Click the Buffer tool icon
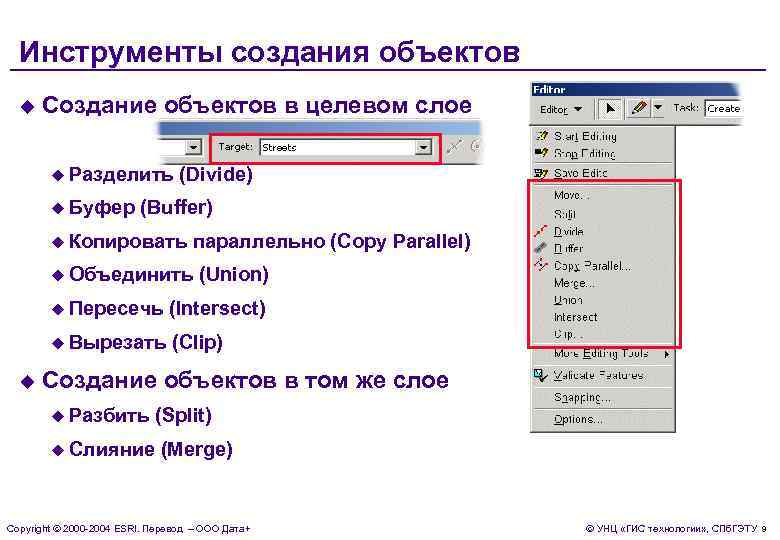780x540 pixels. (541, 248)
